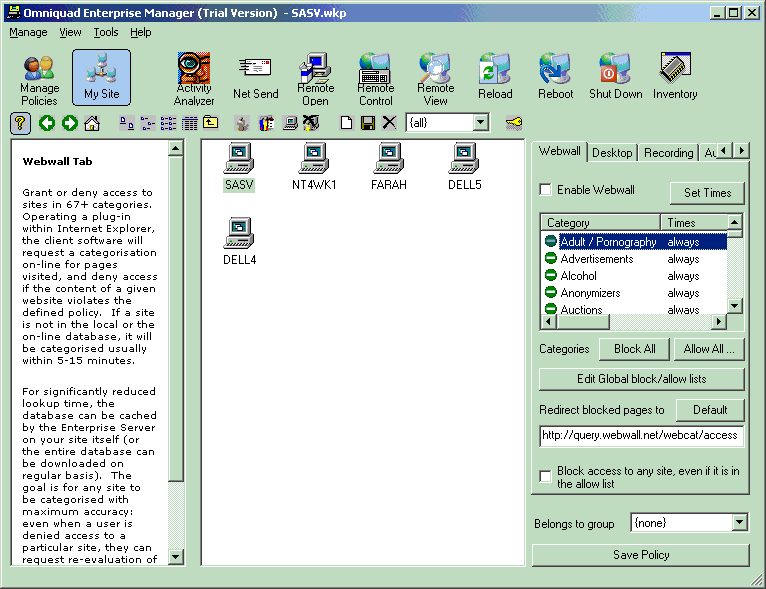Click the yellow key icon
Image resolution: width=766 pixels, height=589 pixels.
click(x=514, y=123)
